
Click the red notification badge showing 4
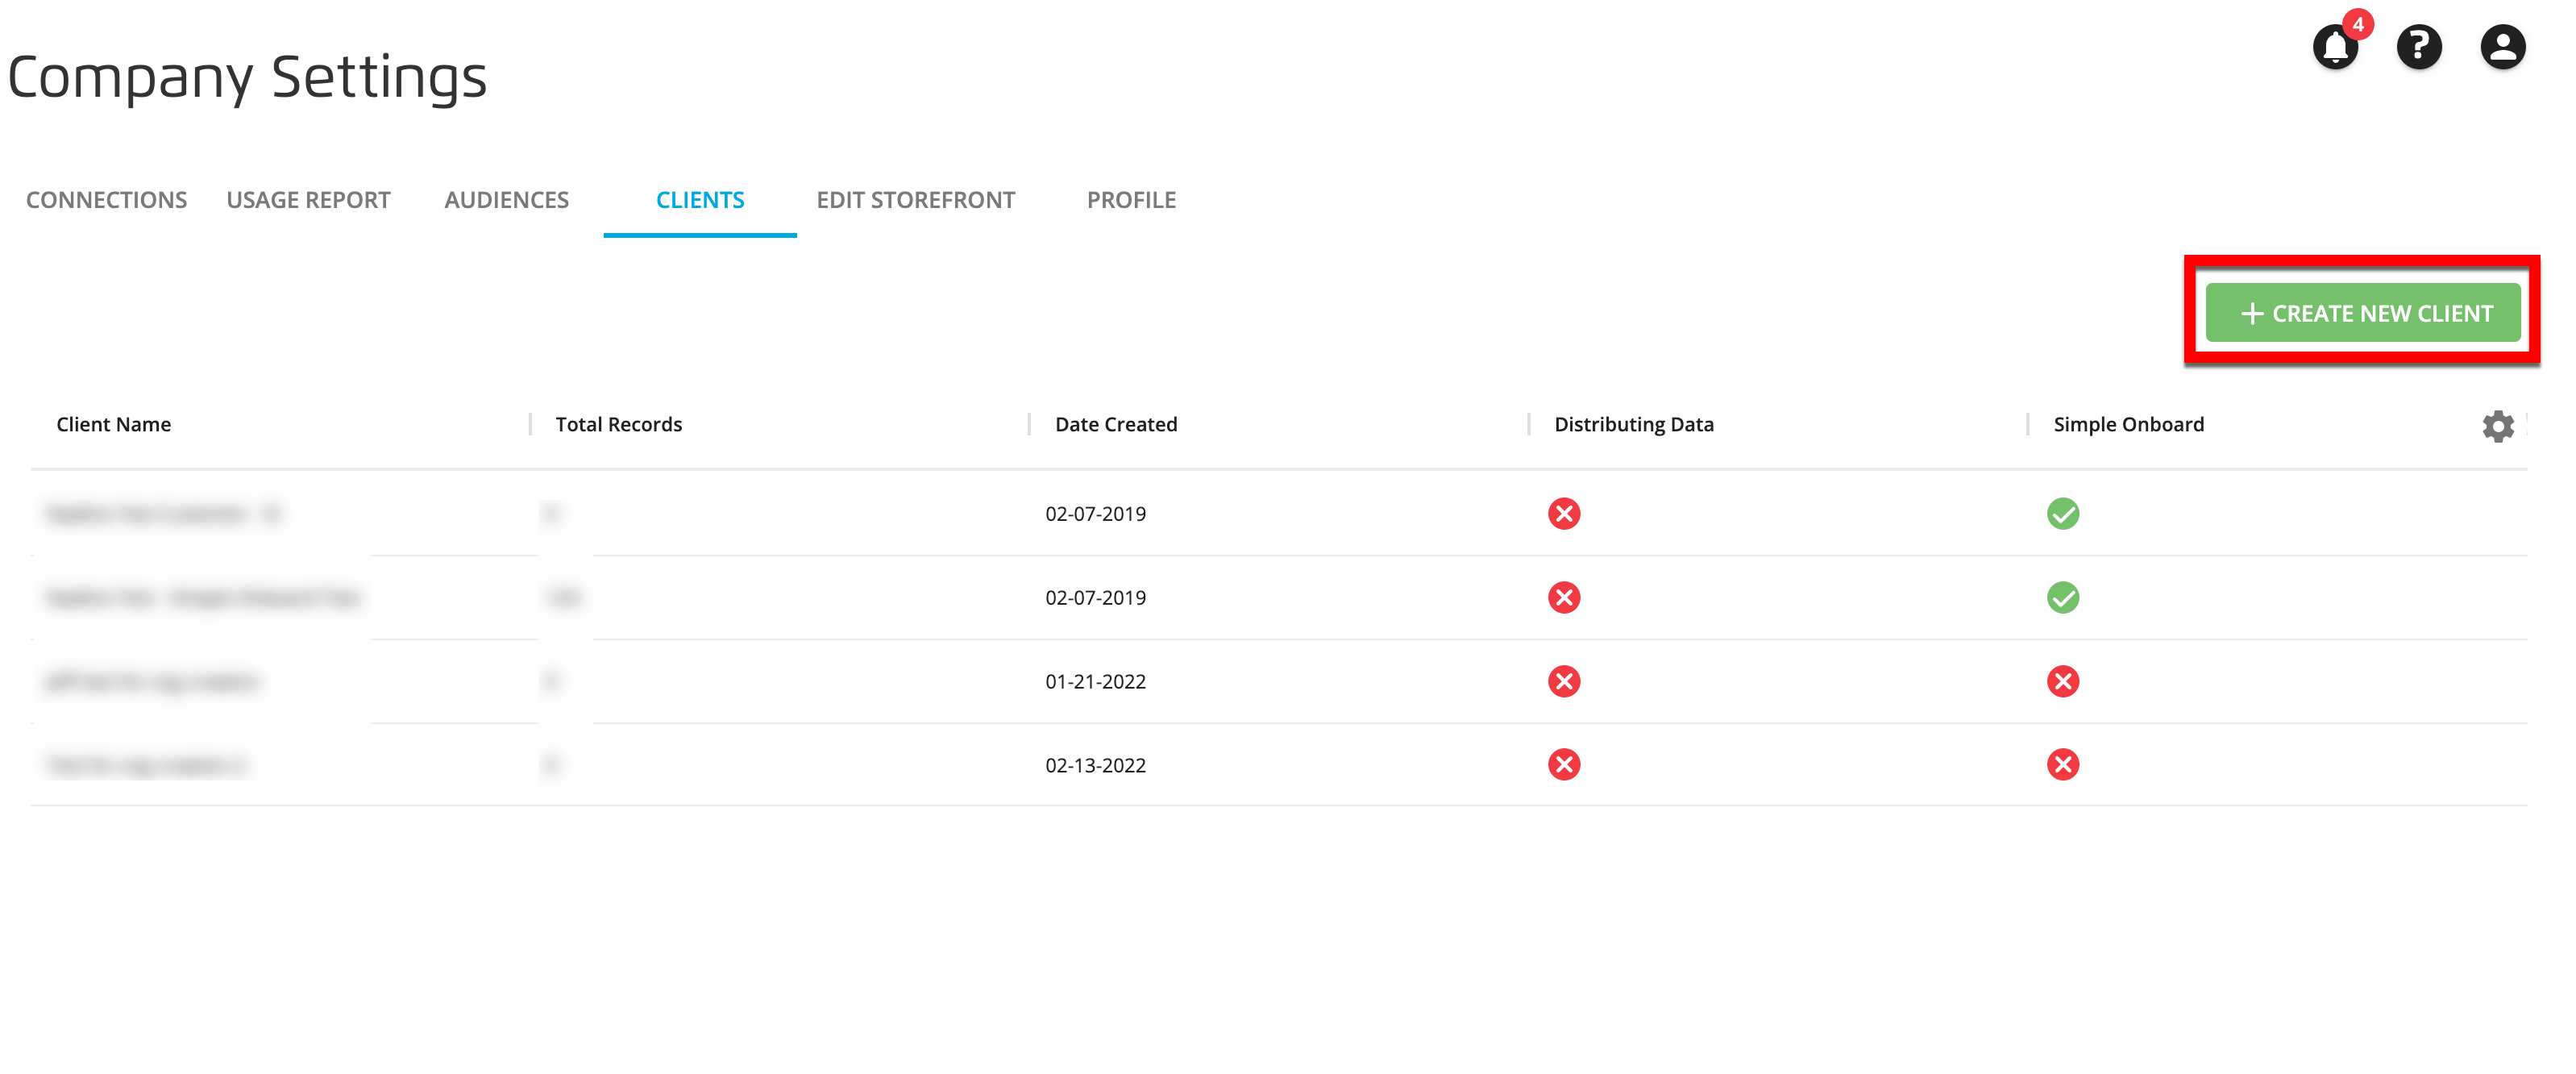pos(2358,24)
